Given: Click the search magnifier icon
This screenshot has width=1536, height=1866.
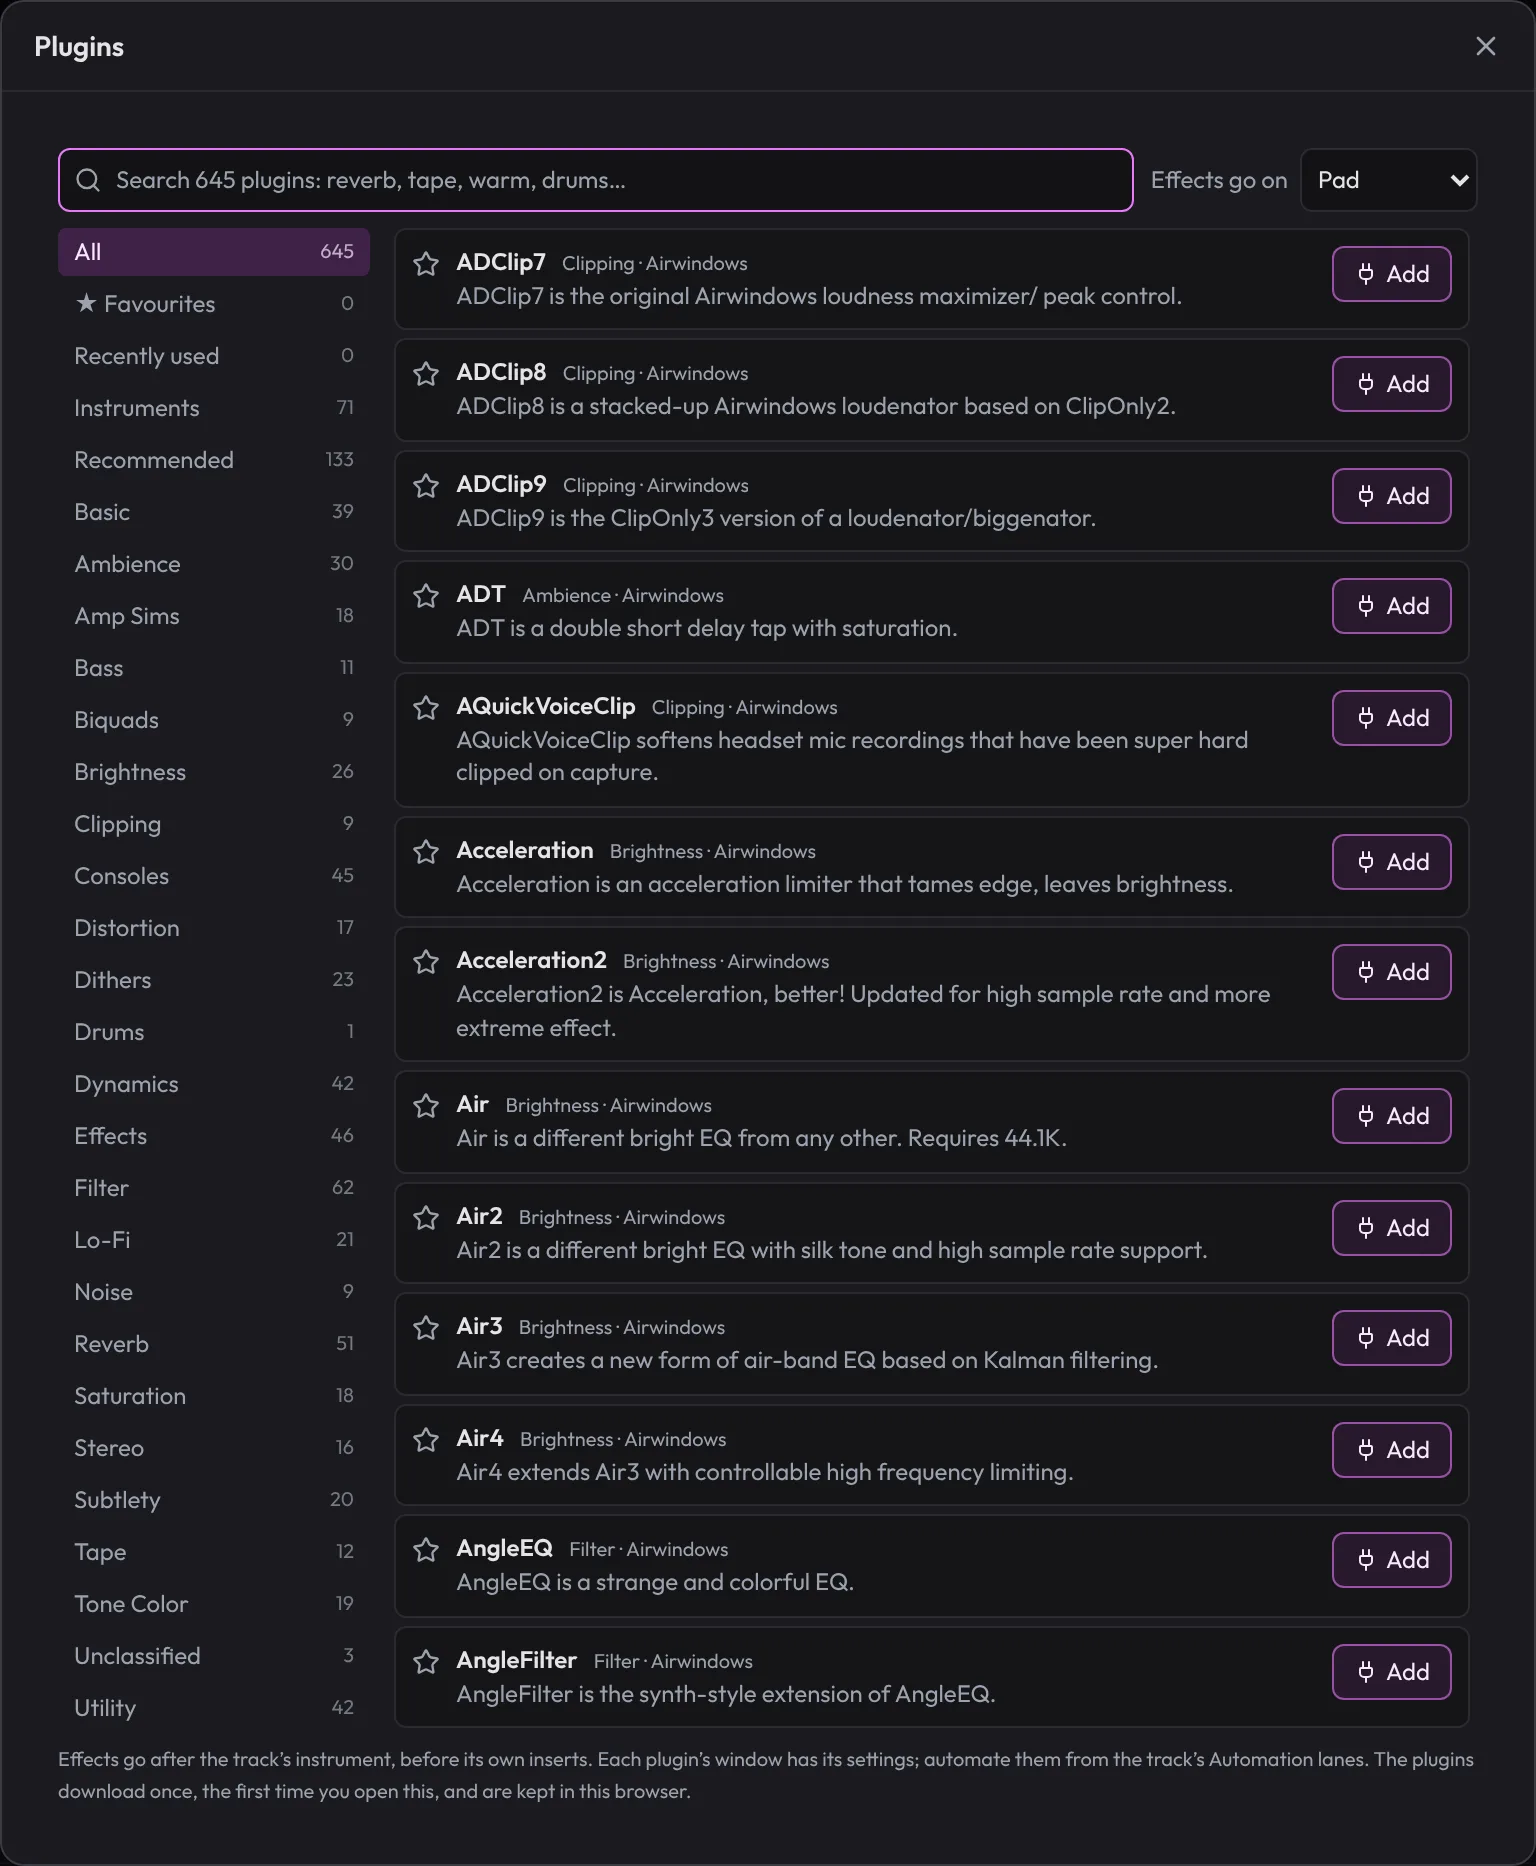Looking at the screenshot, I should click(x=88, y=180).
